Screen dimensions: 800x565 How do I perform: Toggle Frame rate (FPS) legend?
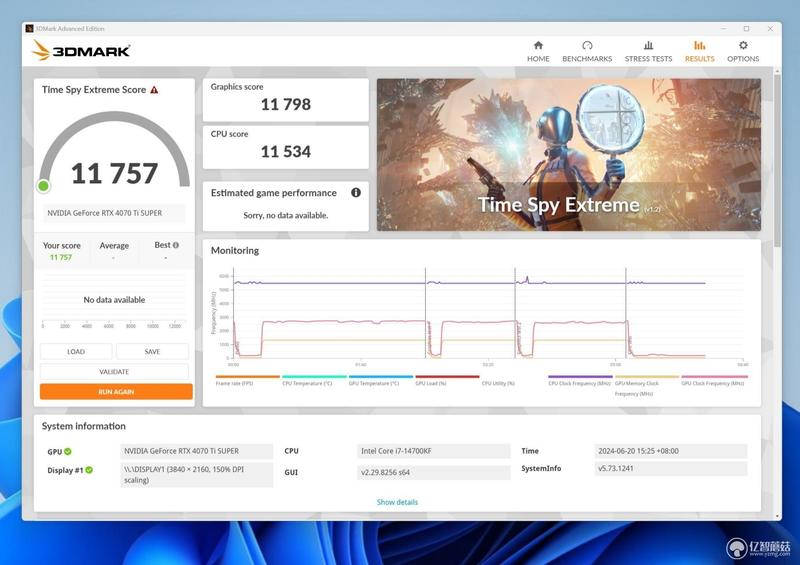pyautogui.click(x=247, y=380)
